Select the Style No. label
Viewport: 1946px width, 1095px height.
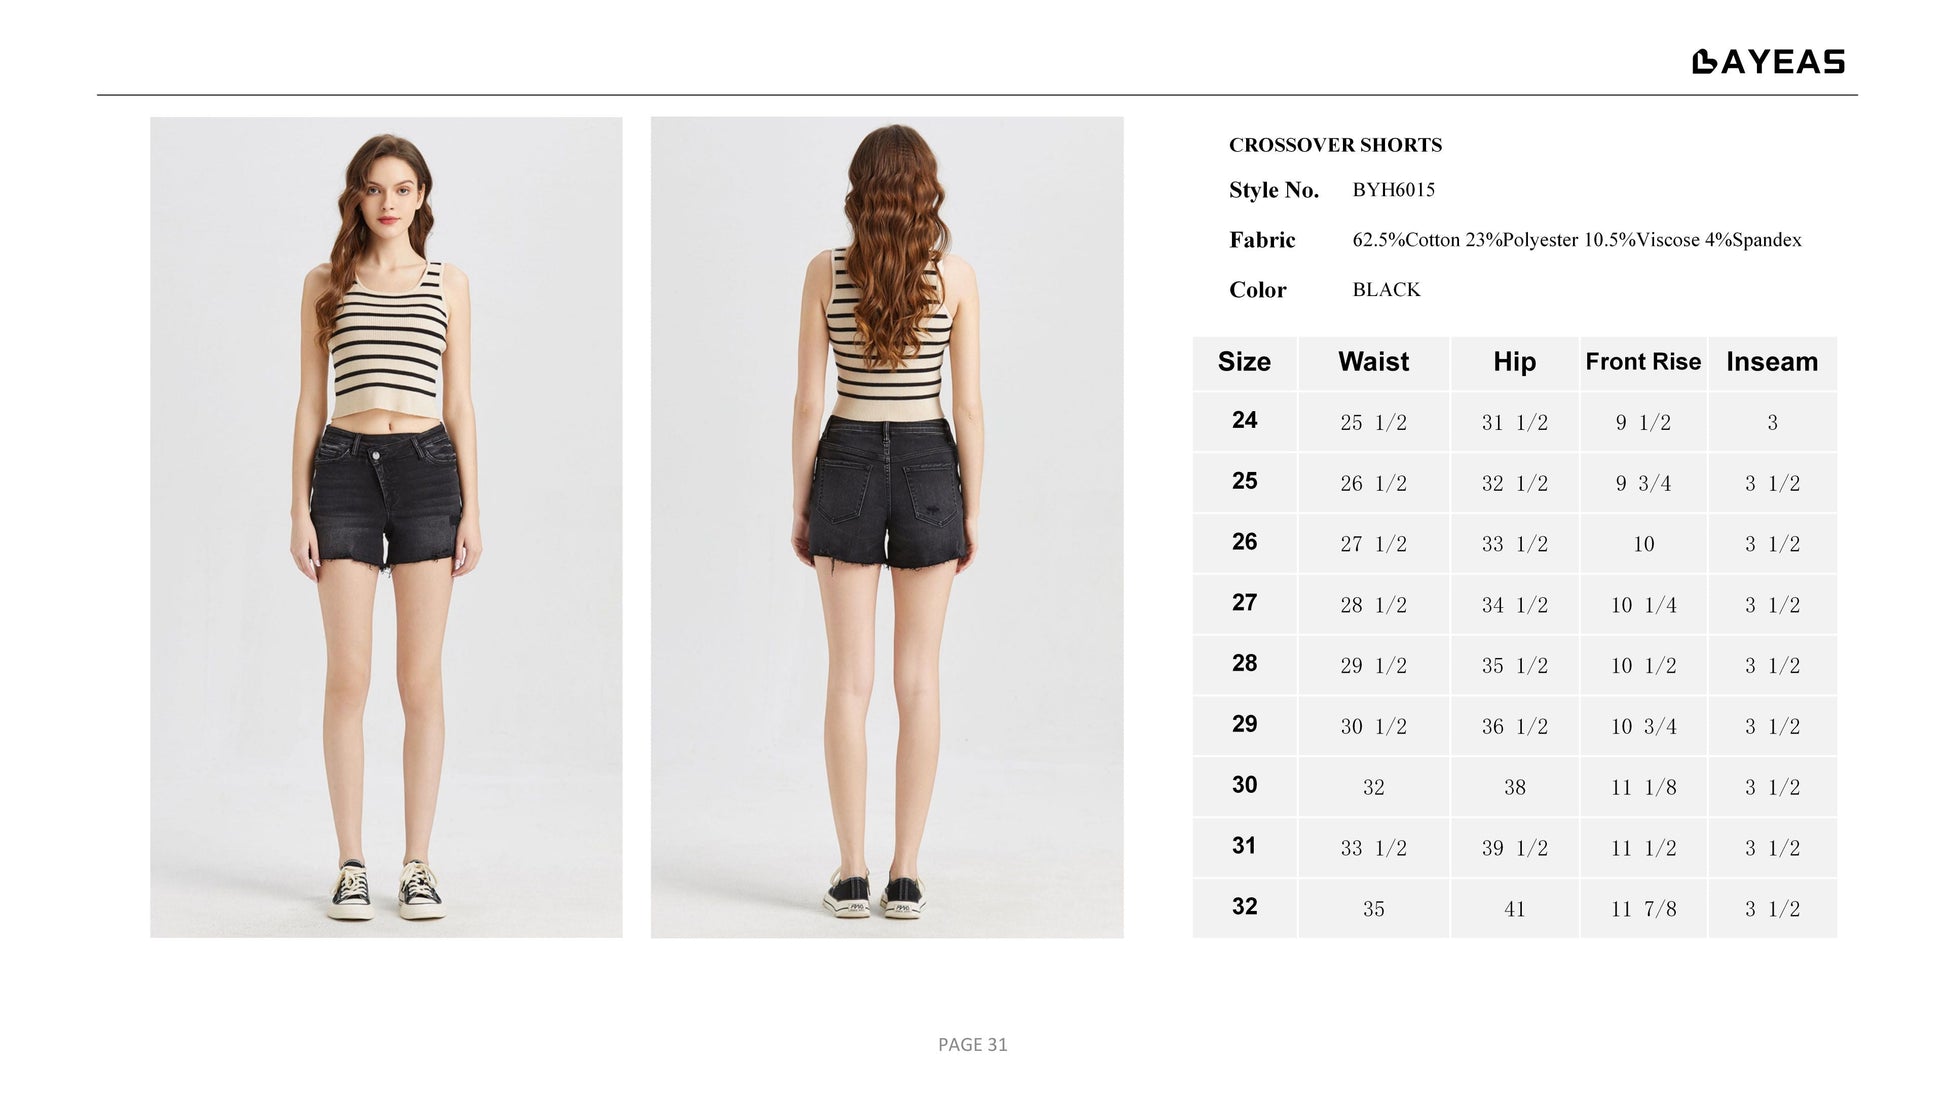pyautogui.click(x=1274, y=190)
